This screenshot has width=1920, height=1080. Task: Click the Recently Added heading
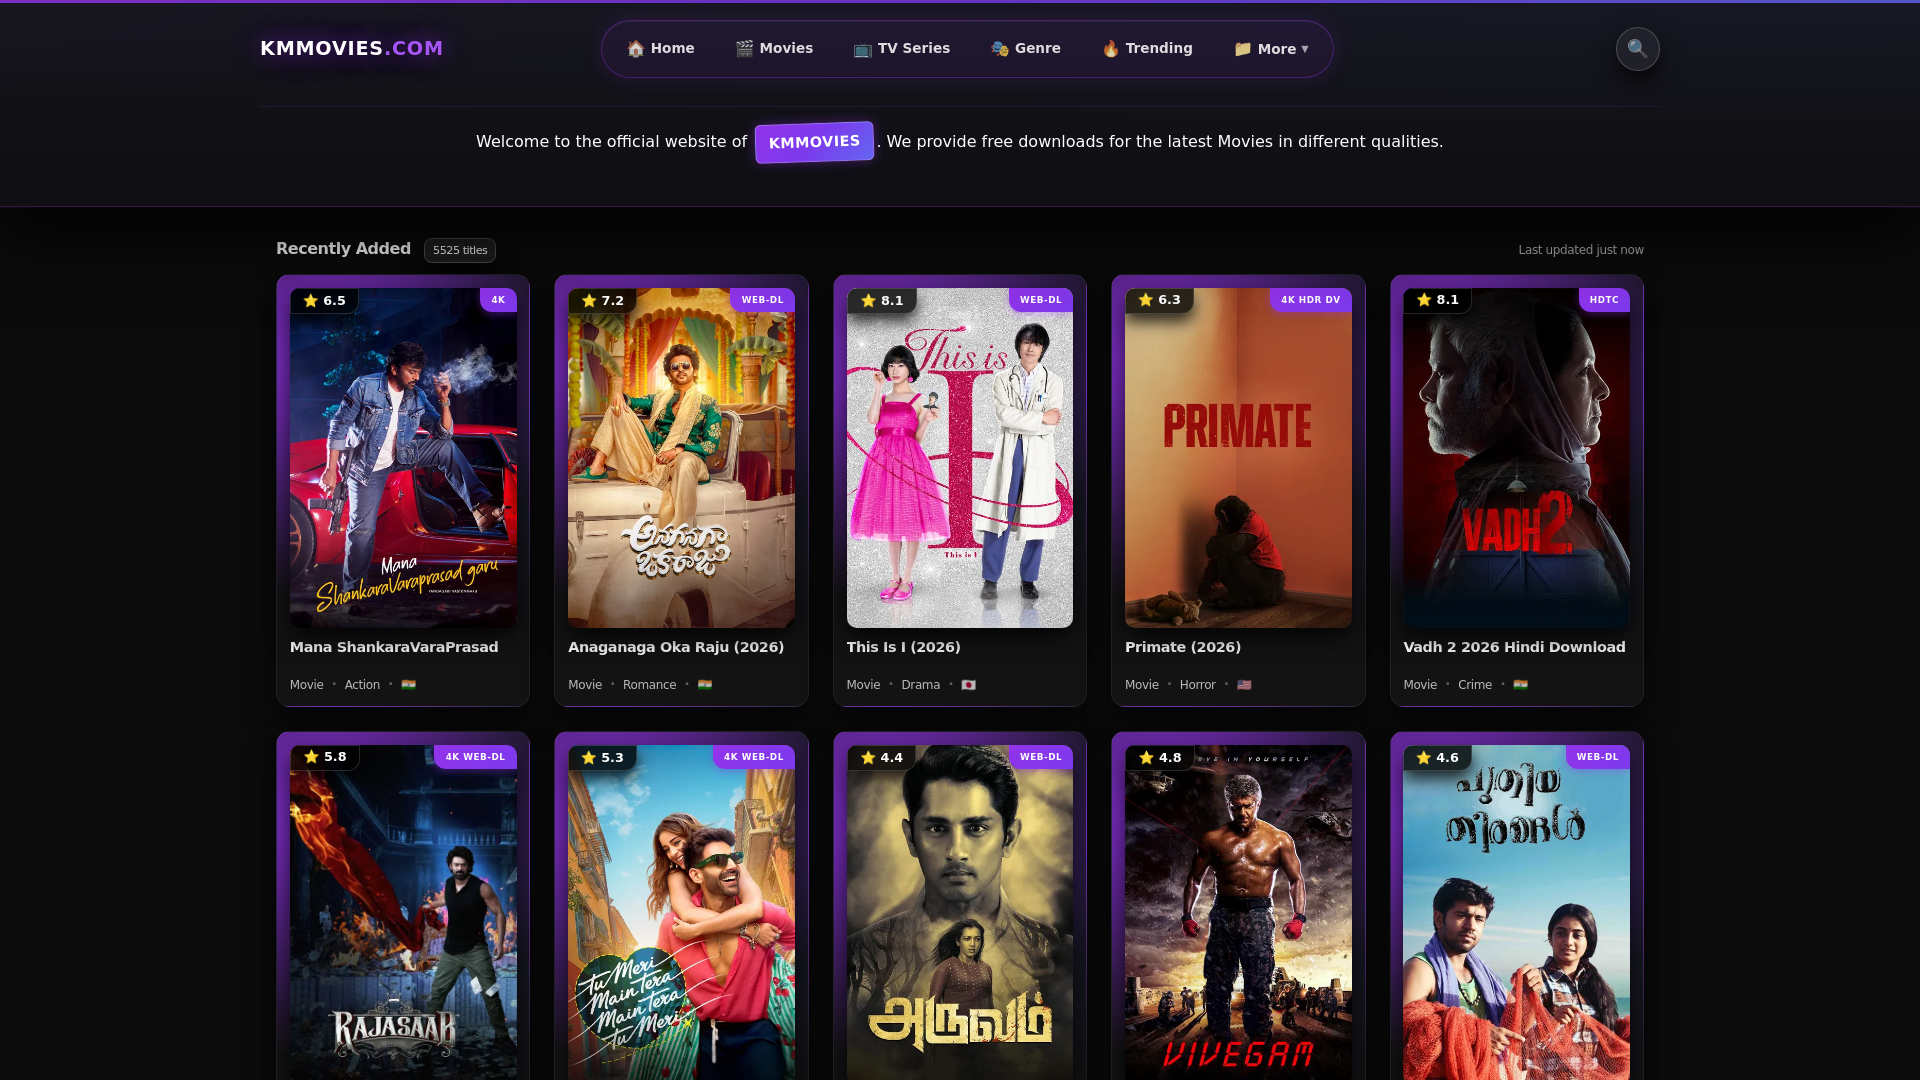(x=343, y=248)
